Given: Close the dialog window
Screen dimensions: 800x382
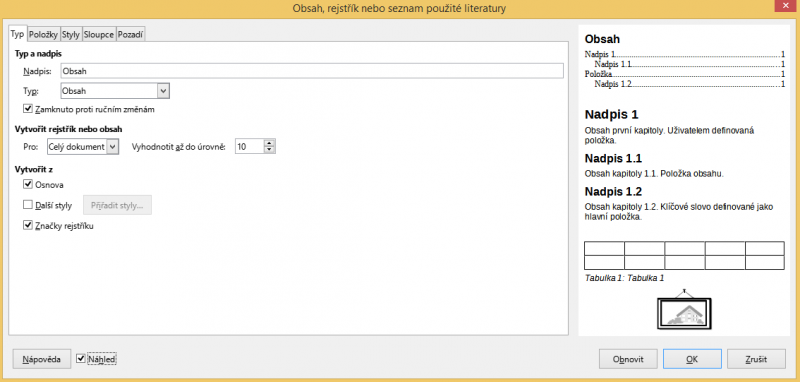Looking at the screenshot, I should (786, 5).
